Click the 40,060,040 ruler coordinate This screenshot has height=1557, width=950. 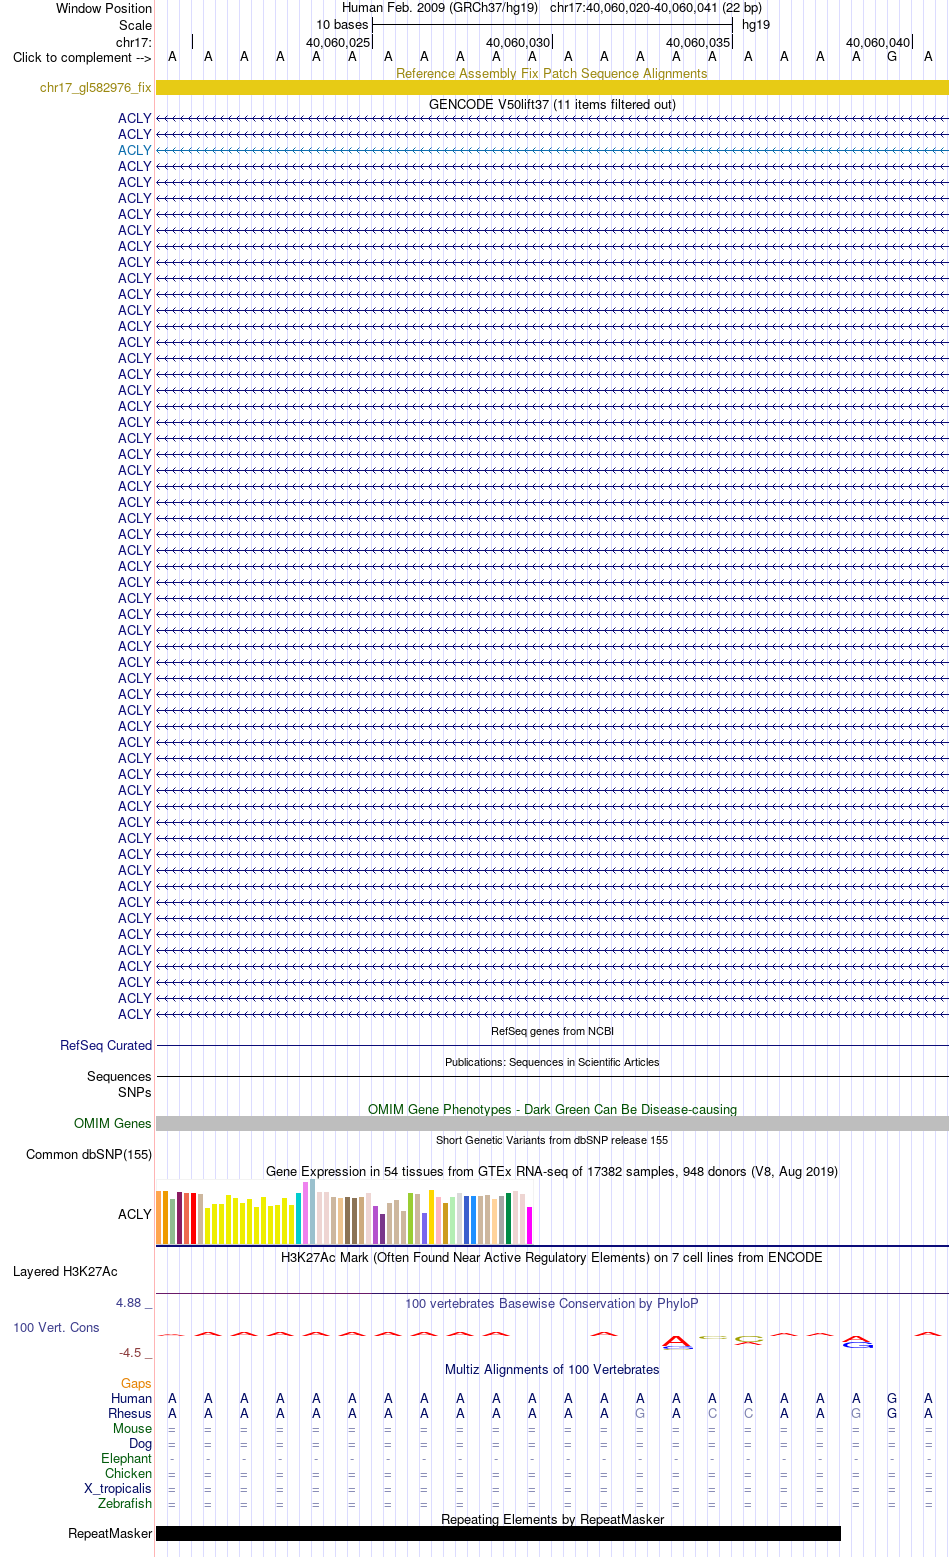tap(878, 42)
